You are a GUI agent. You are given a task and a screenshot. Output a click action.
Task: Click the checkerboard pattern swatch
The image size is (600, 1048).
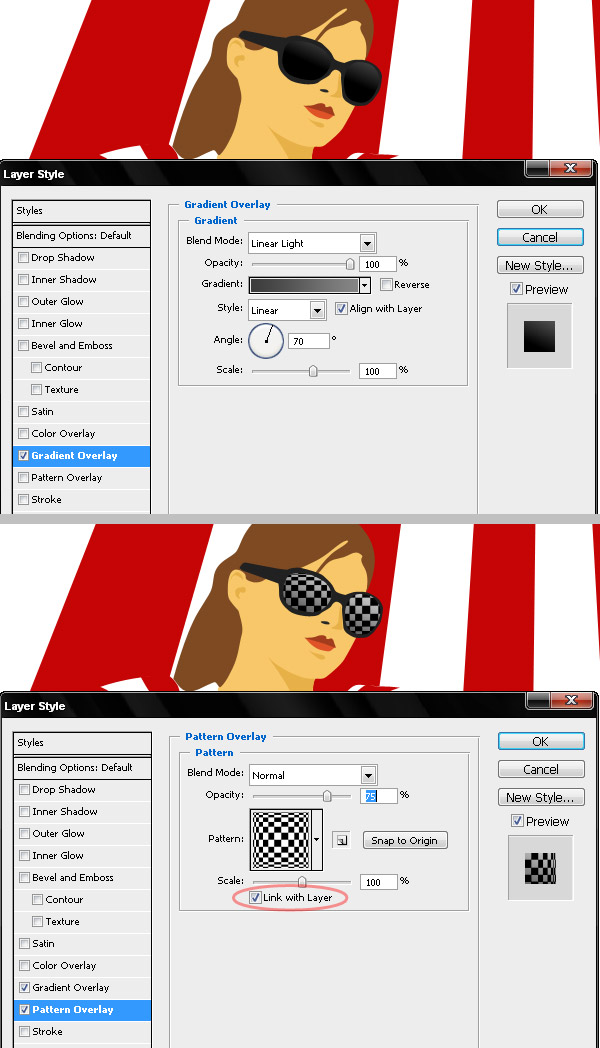click(281, 839)
